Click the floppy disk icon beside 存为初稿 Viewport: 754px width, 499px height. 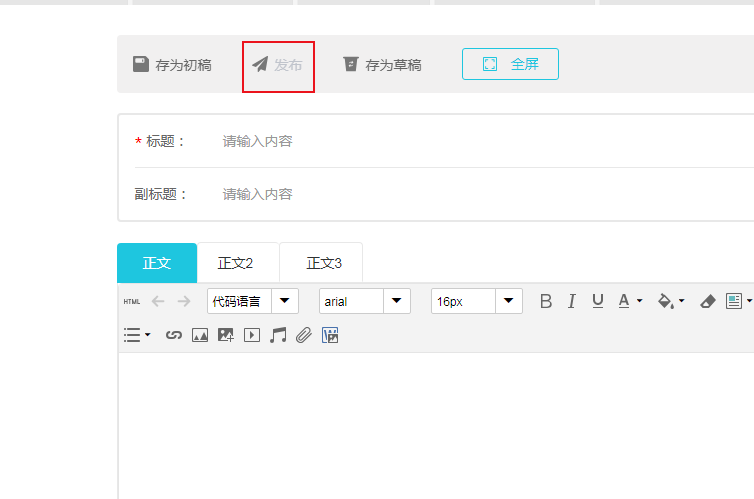(x=141, y=64)
